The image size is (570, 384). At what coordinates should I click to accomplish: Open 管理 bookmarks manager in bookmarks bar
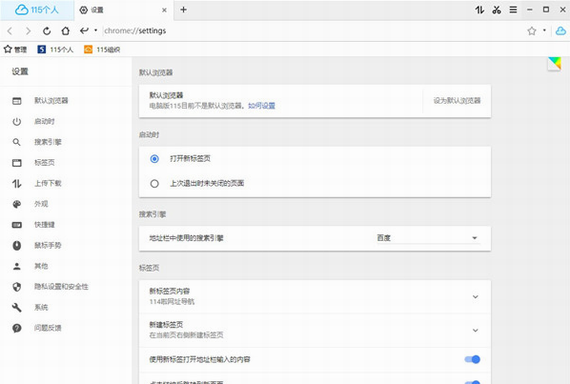[15, 49]
